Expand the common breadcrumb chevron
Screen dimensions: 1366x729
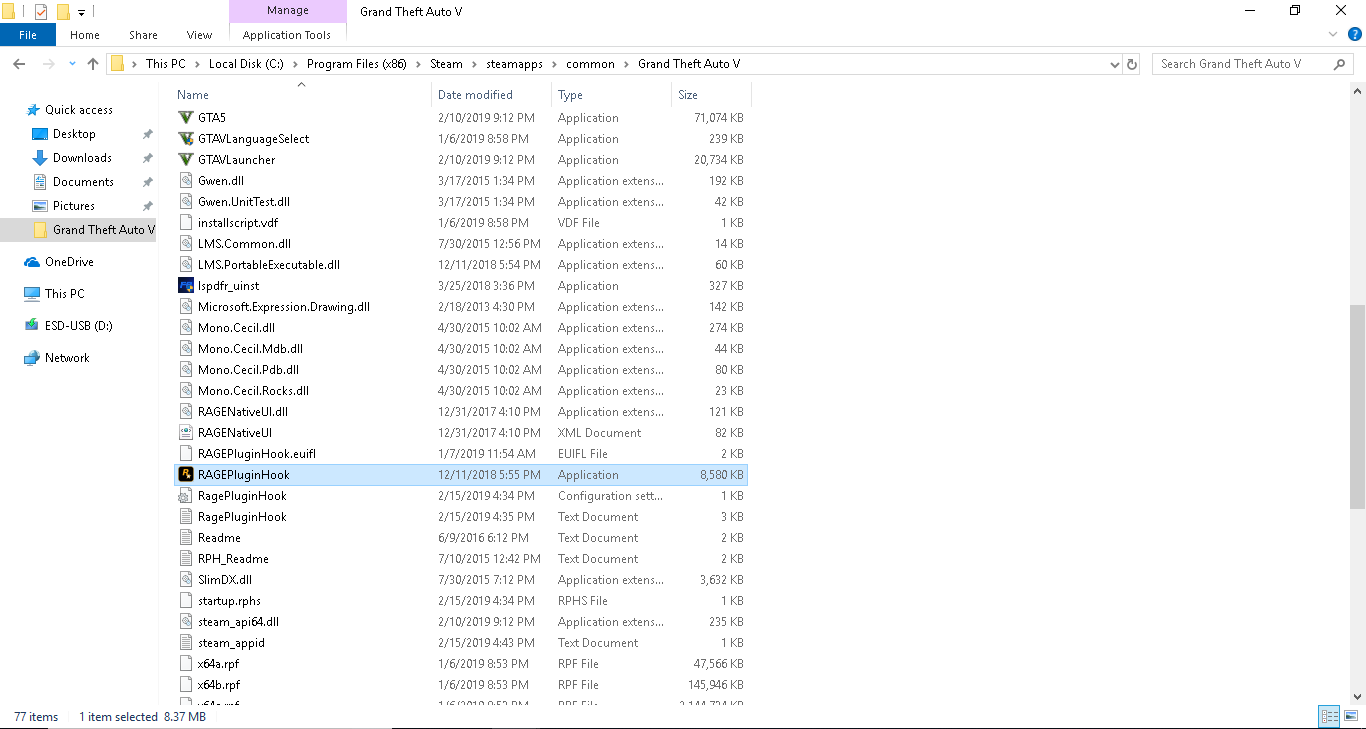pos(627,64)
